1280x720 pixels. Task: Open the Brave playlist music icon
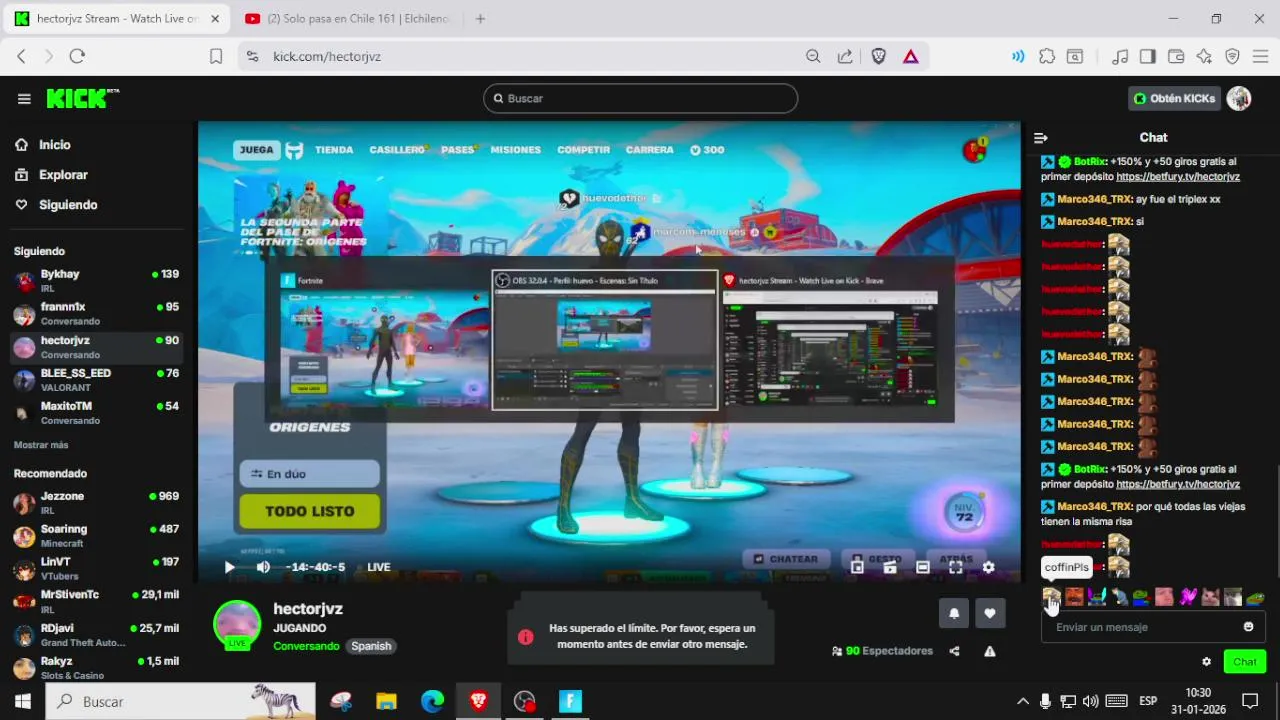point(1120,57)
